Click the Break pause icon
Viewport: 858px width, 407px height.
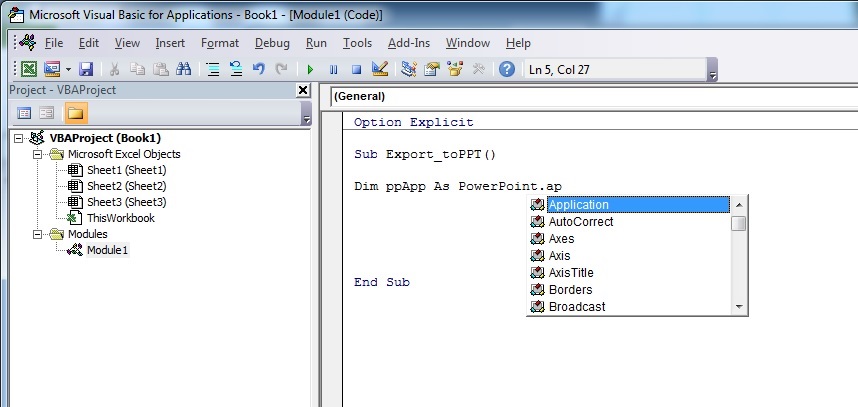click(x=333, y=70)
